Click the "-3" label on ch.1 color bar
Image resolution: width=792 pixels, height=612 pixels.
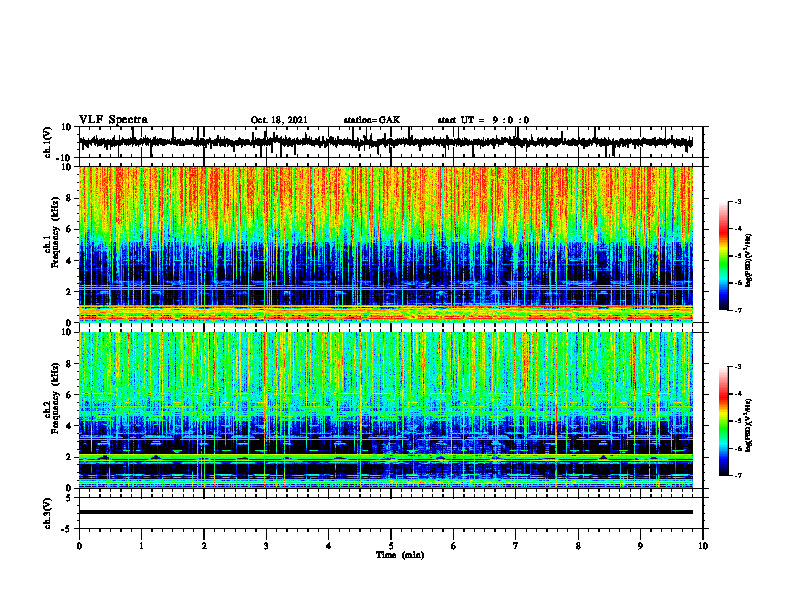pyautogui.click(x=738, y=202)
